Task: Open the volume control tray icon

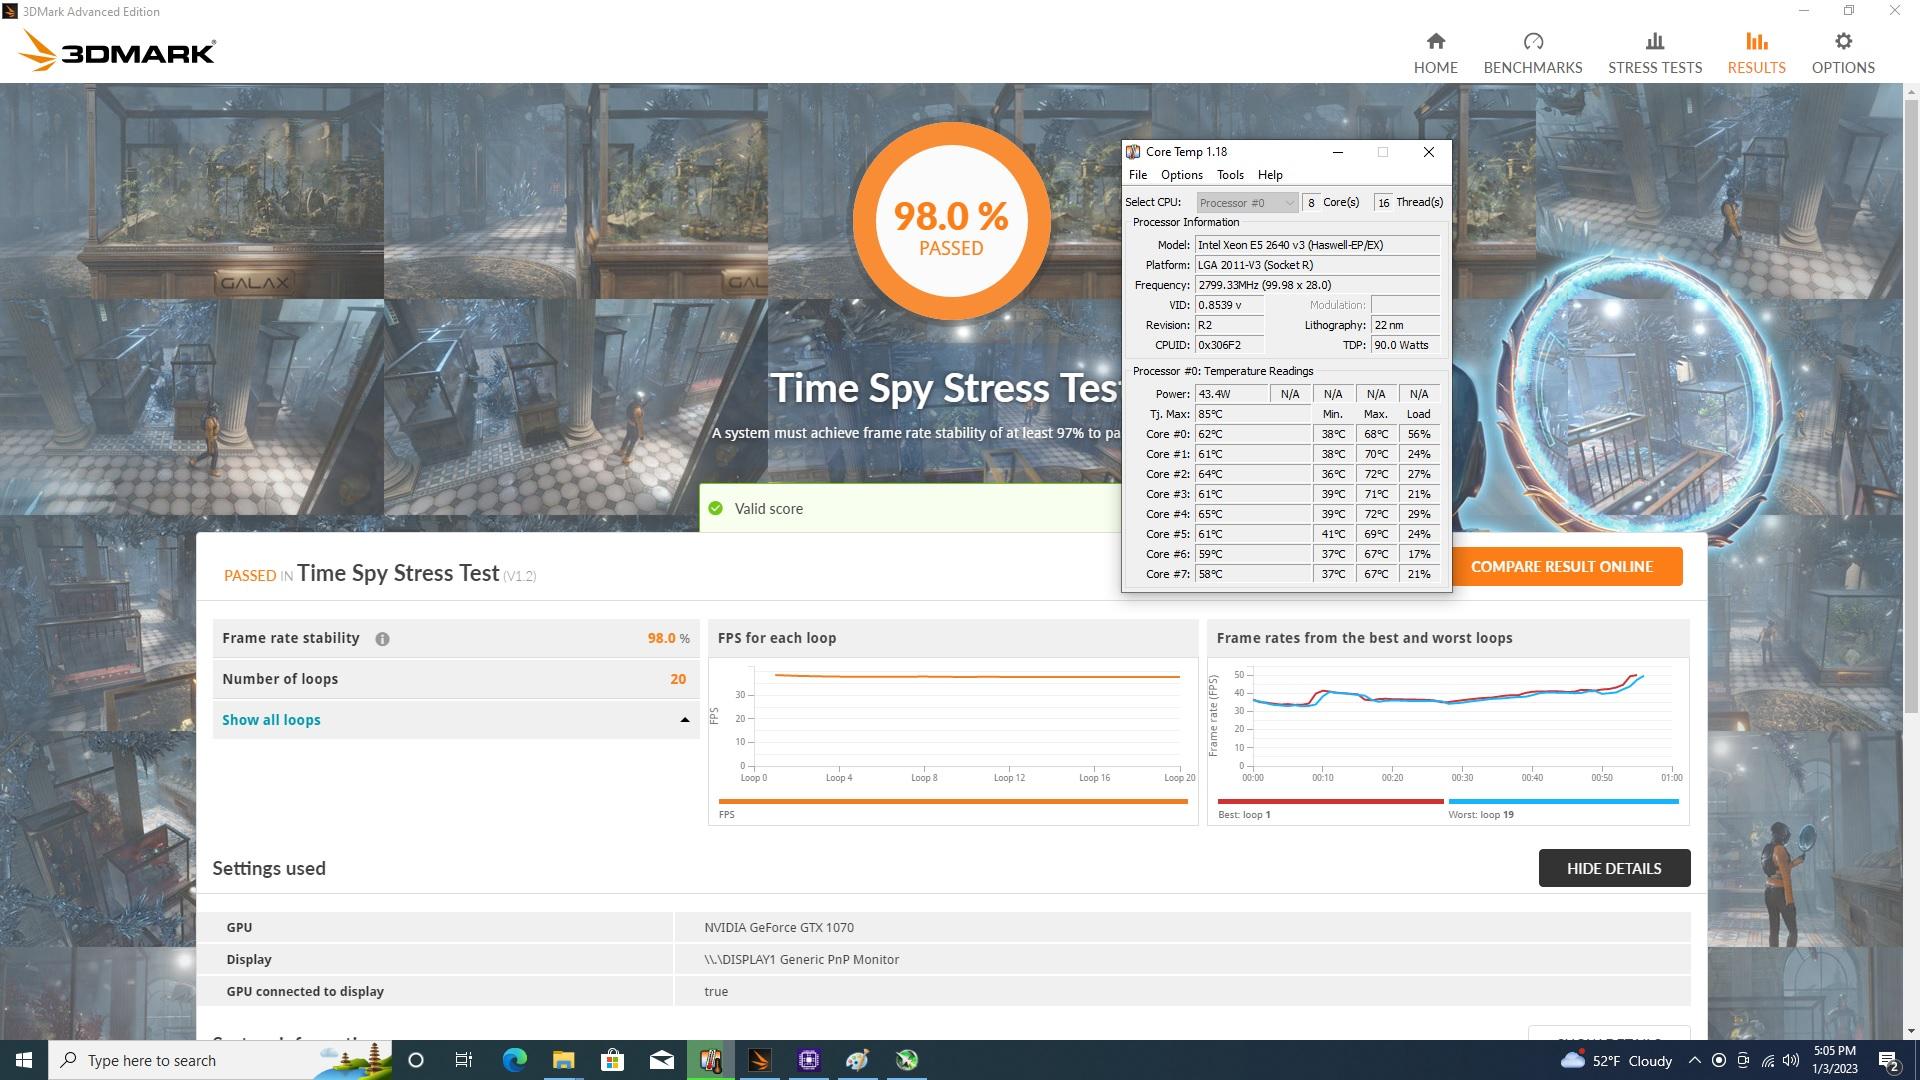Action: pos(1791,1060)
